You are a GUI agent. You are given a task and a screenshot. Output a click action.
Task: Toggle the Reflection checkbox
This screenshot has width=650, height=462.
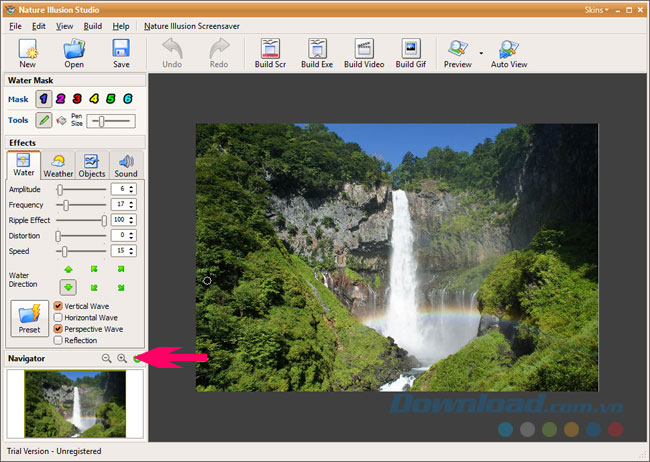58,340
